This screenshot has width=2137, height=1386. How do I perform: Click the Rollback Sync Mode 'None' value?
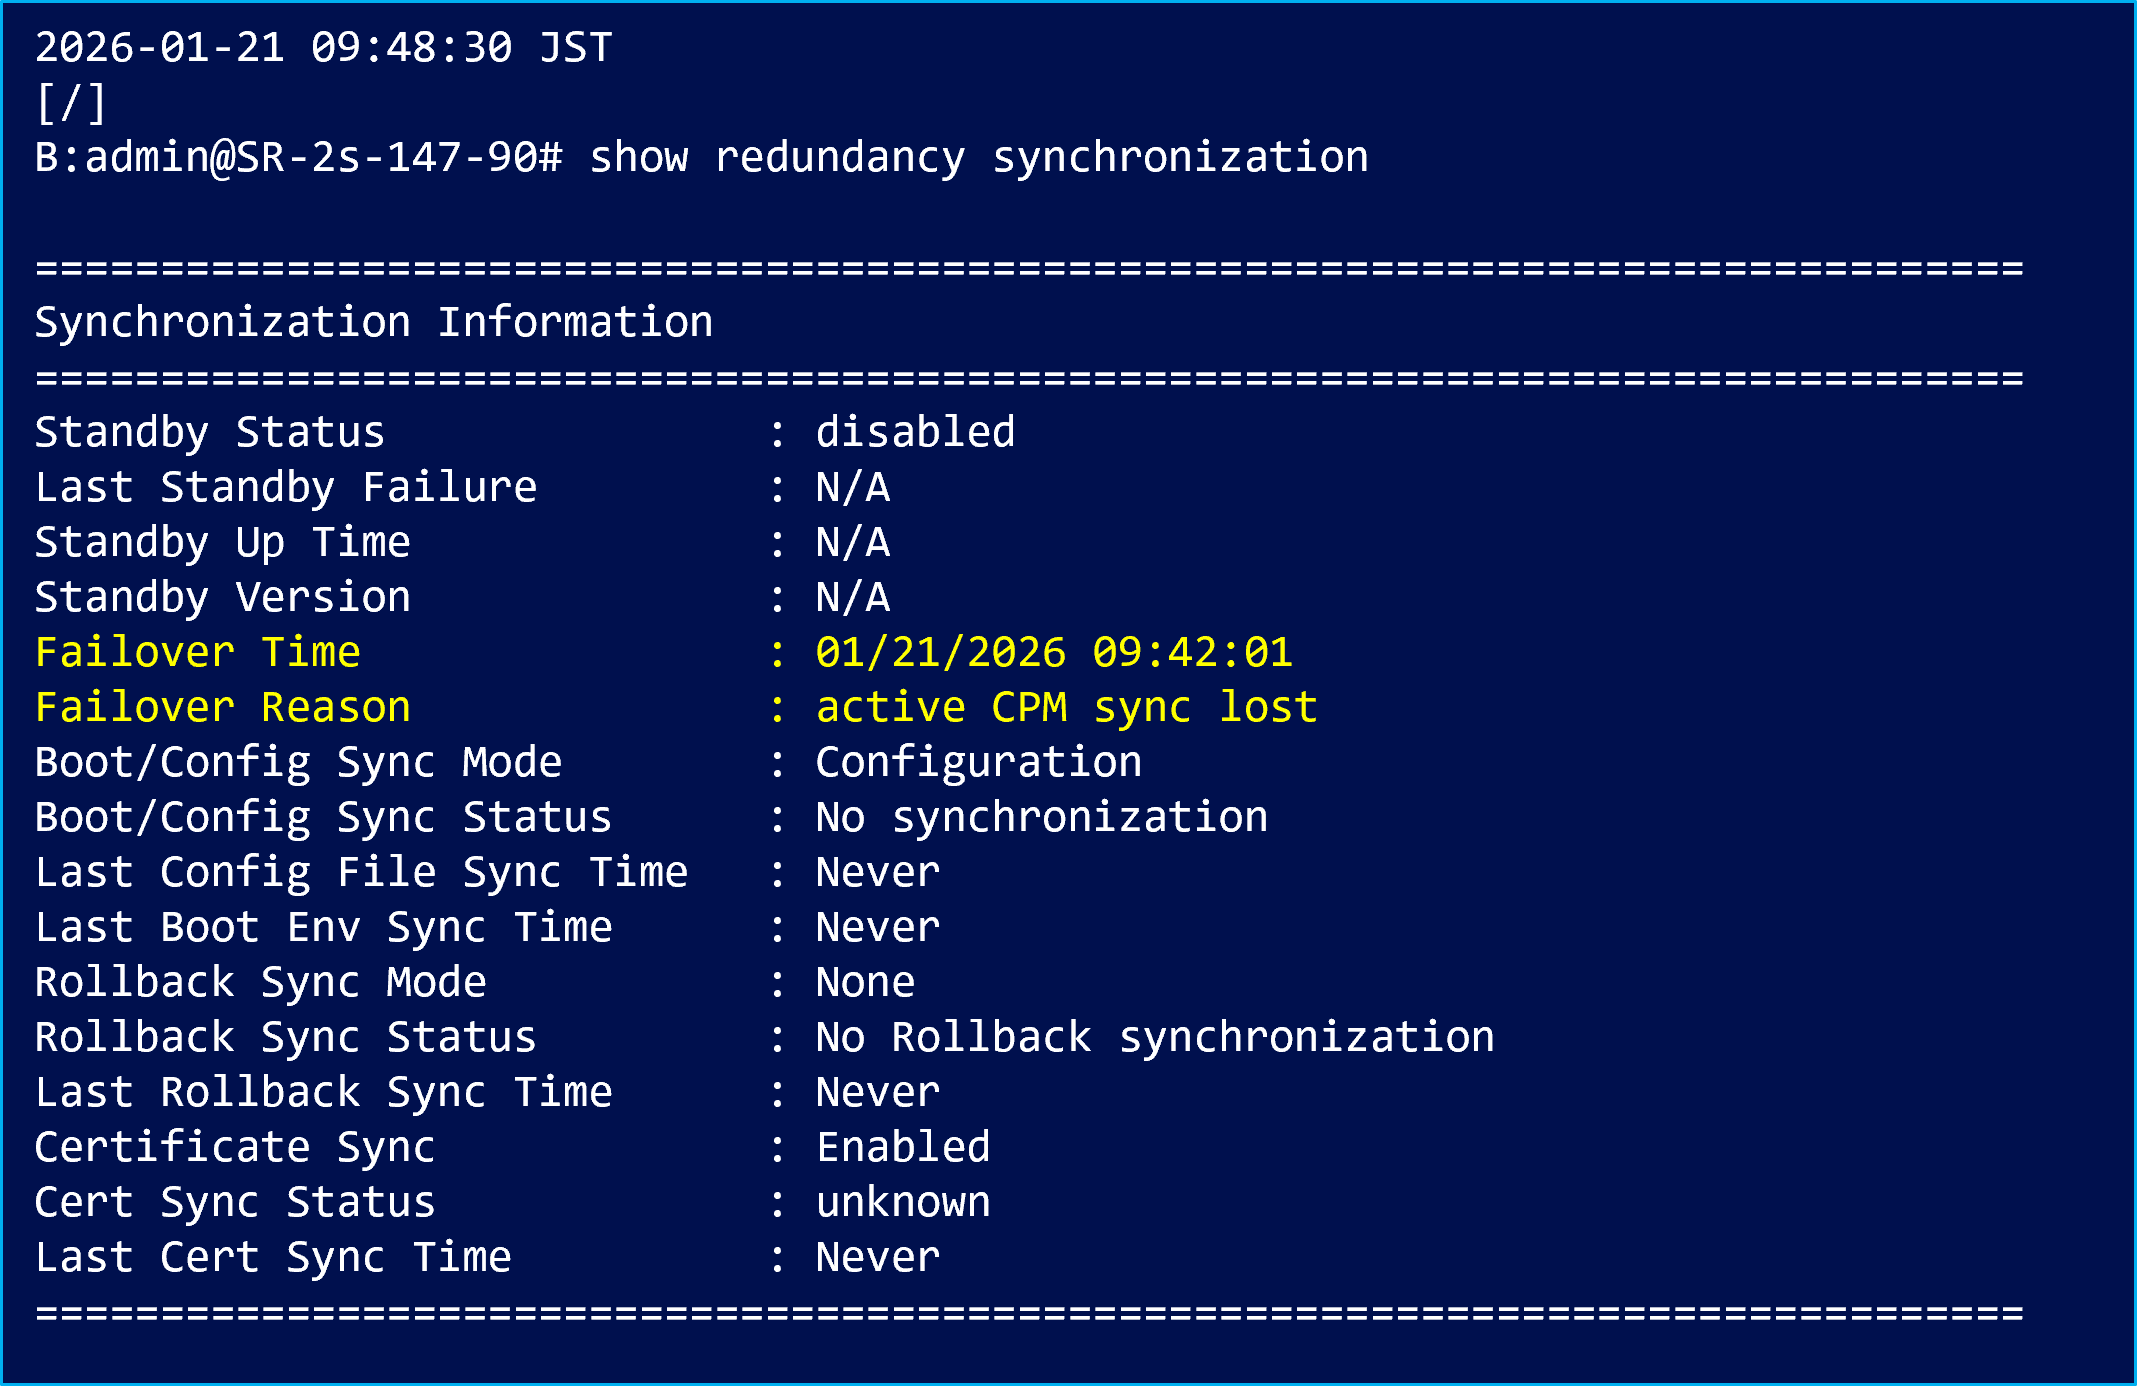pos(865,982)
